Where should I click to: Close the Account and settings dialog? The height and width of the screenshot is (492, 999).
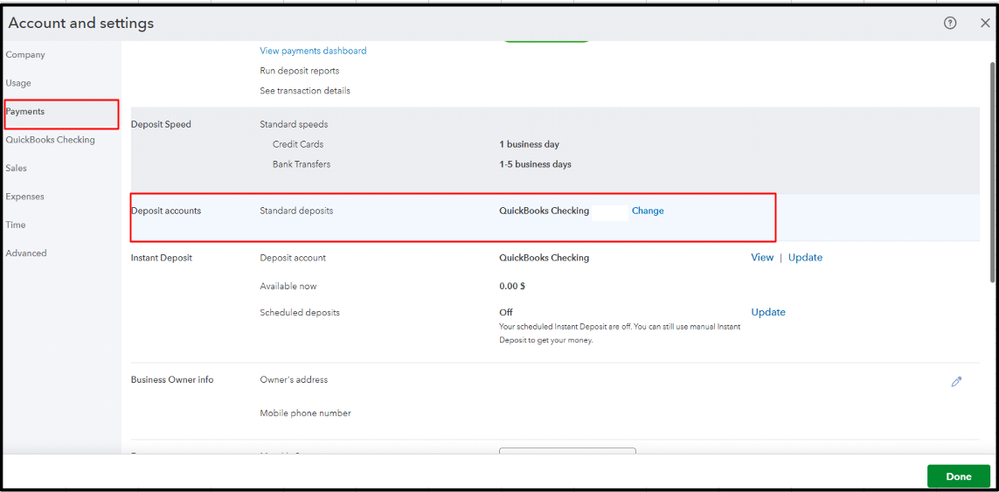(x=985, y=23)
